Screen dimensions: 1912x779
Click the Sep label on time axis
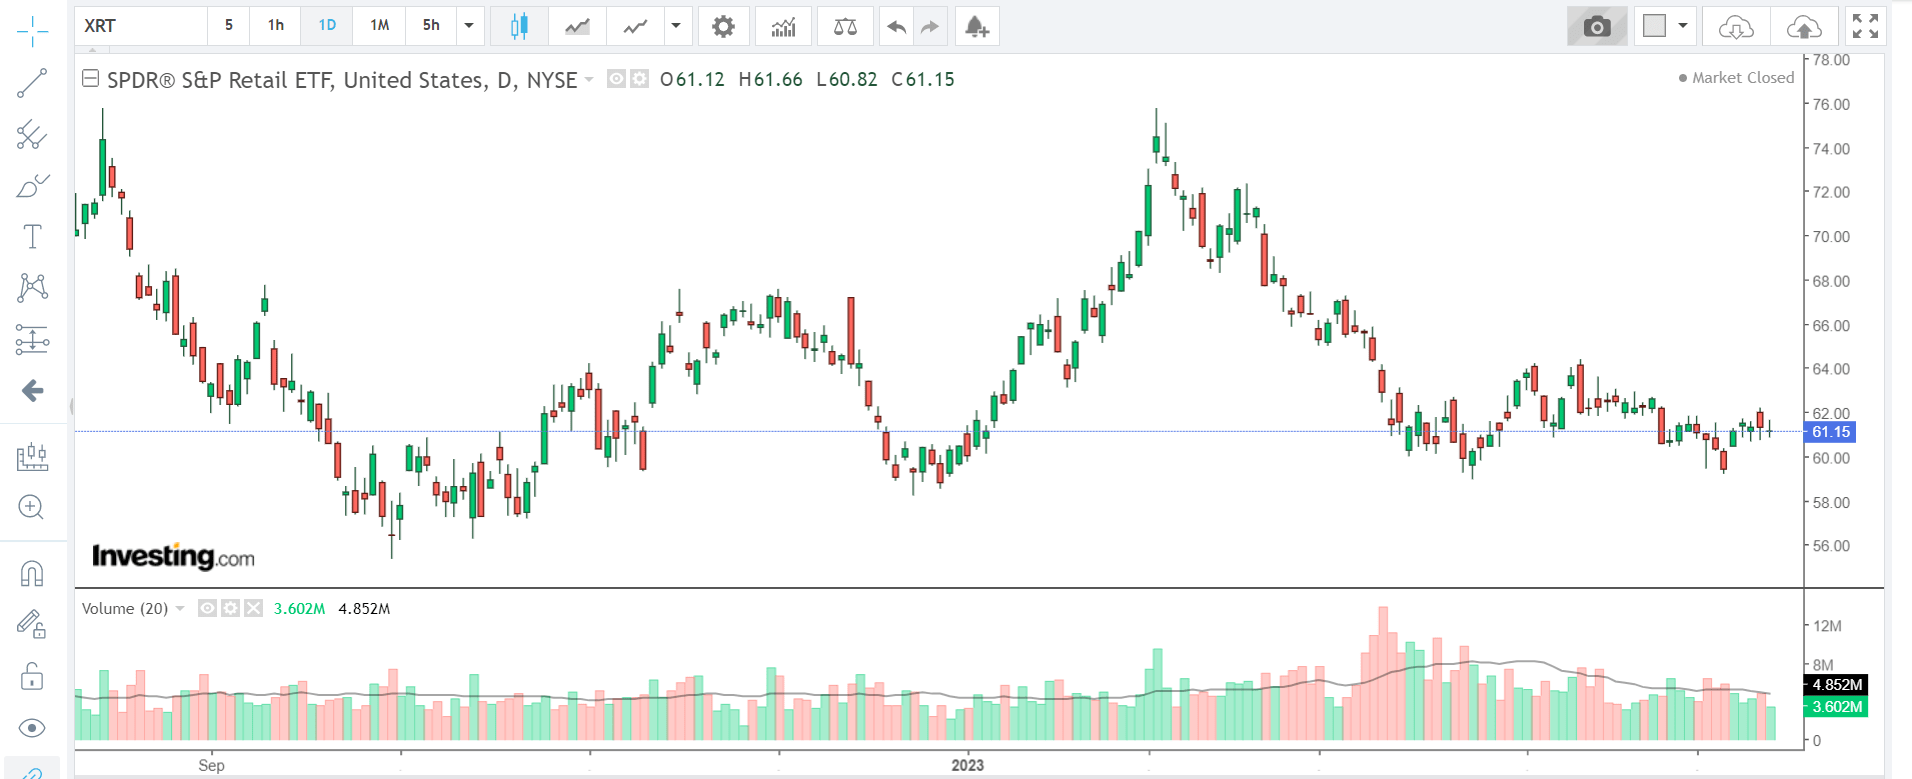211,765
